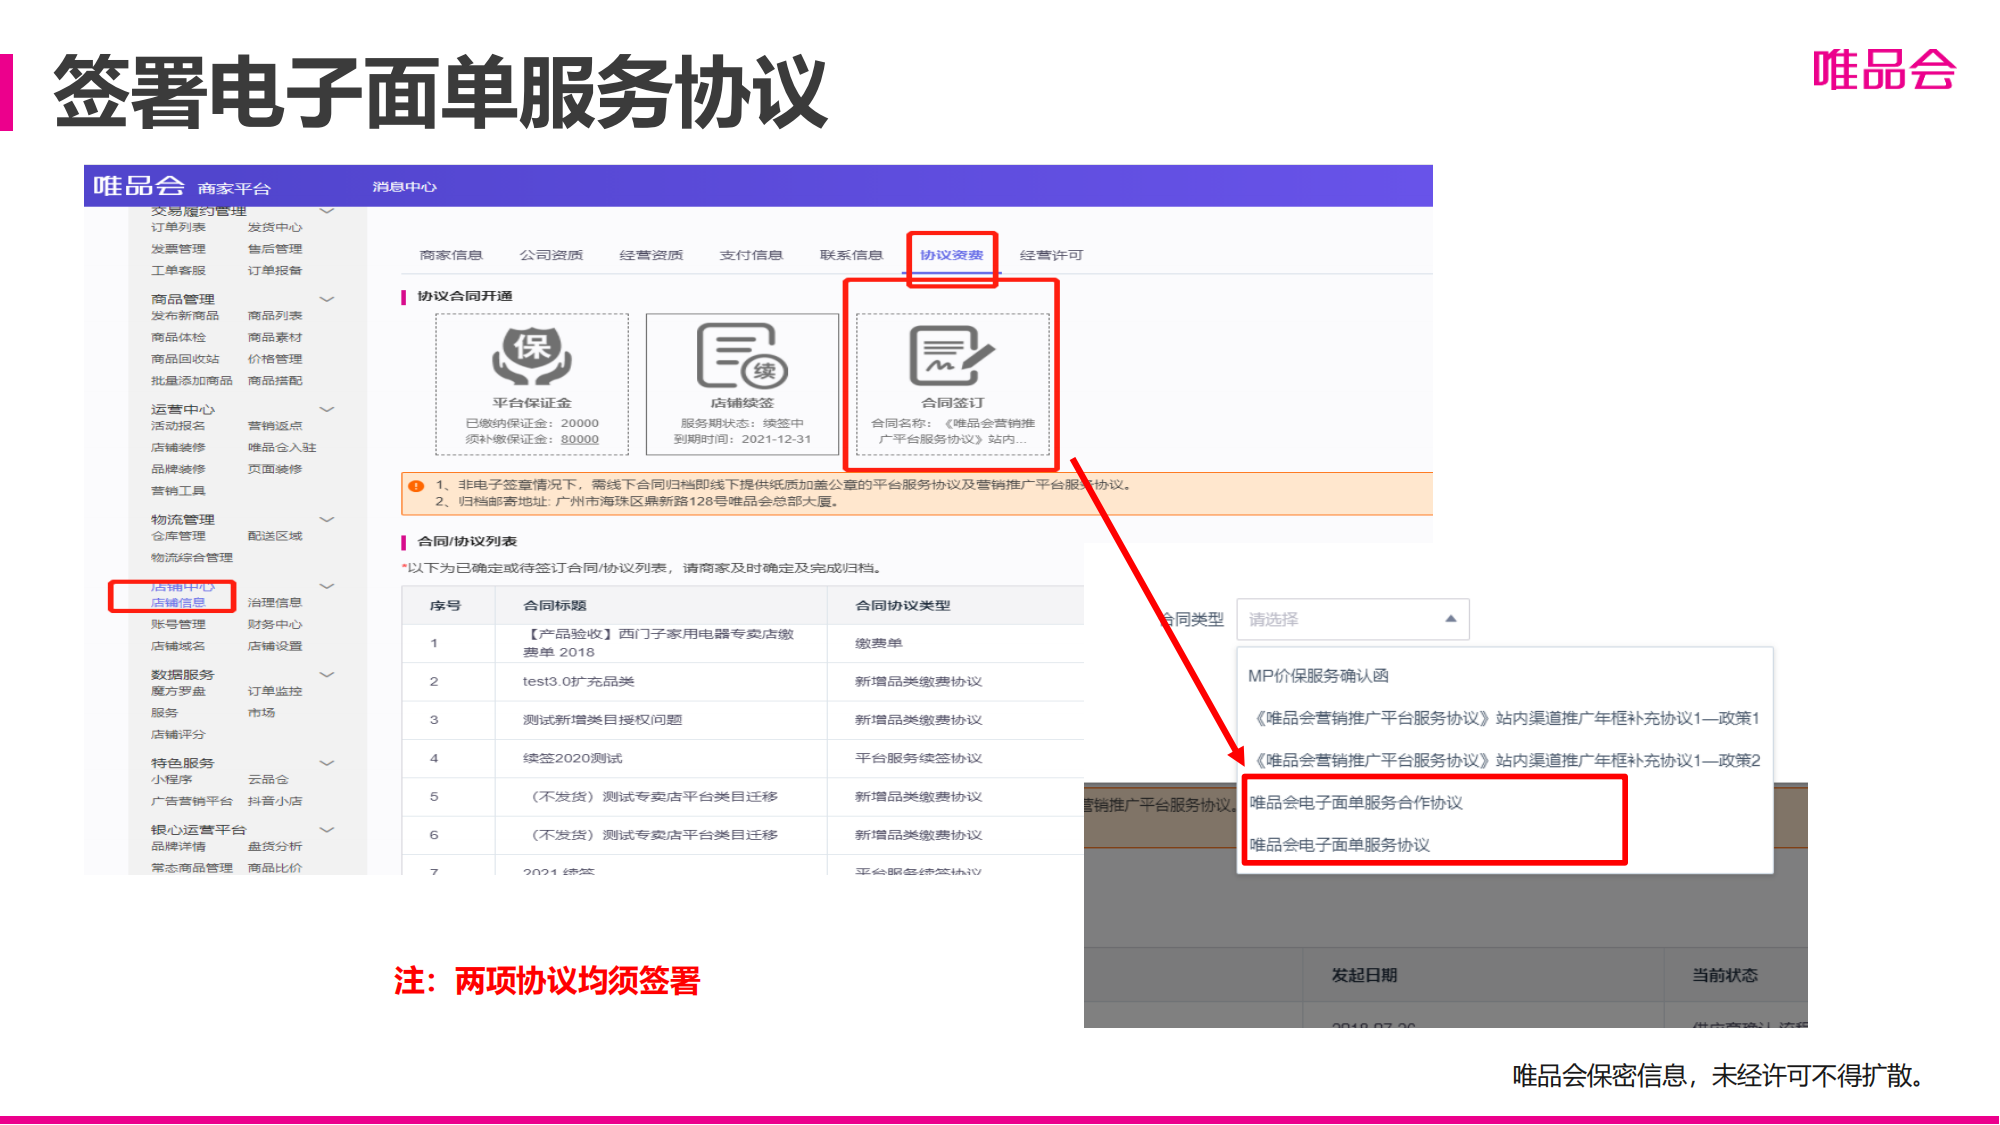This screenshot has width=2000, height=1125.
Task: Click the 唯品会 logo in purple header
Action: point(139,186)
